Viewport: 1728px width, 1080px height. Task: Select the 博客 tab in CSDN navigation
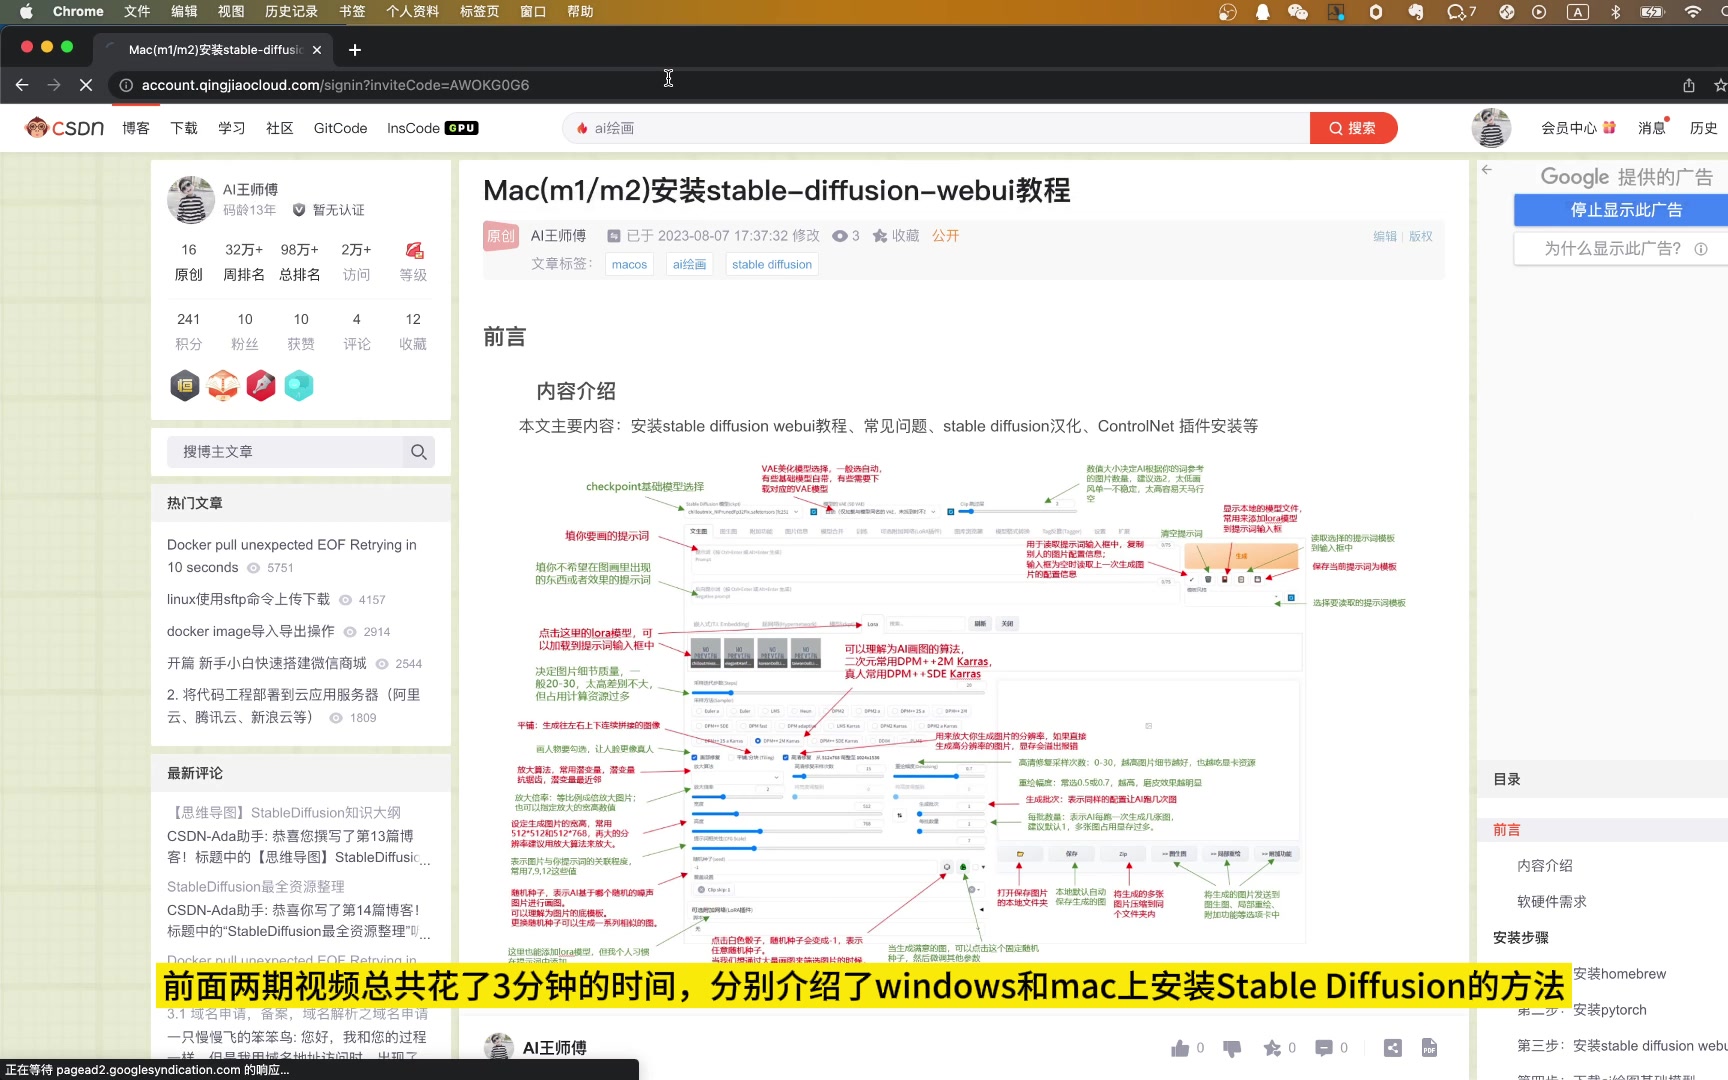(x=136, y=128)
